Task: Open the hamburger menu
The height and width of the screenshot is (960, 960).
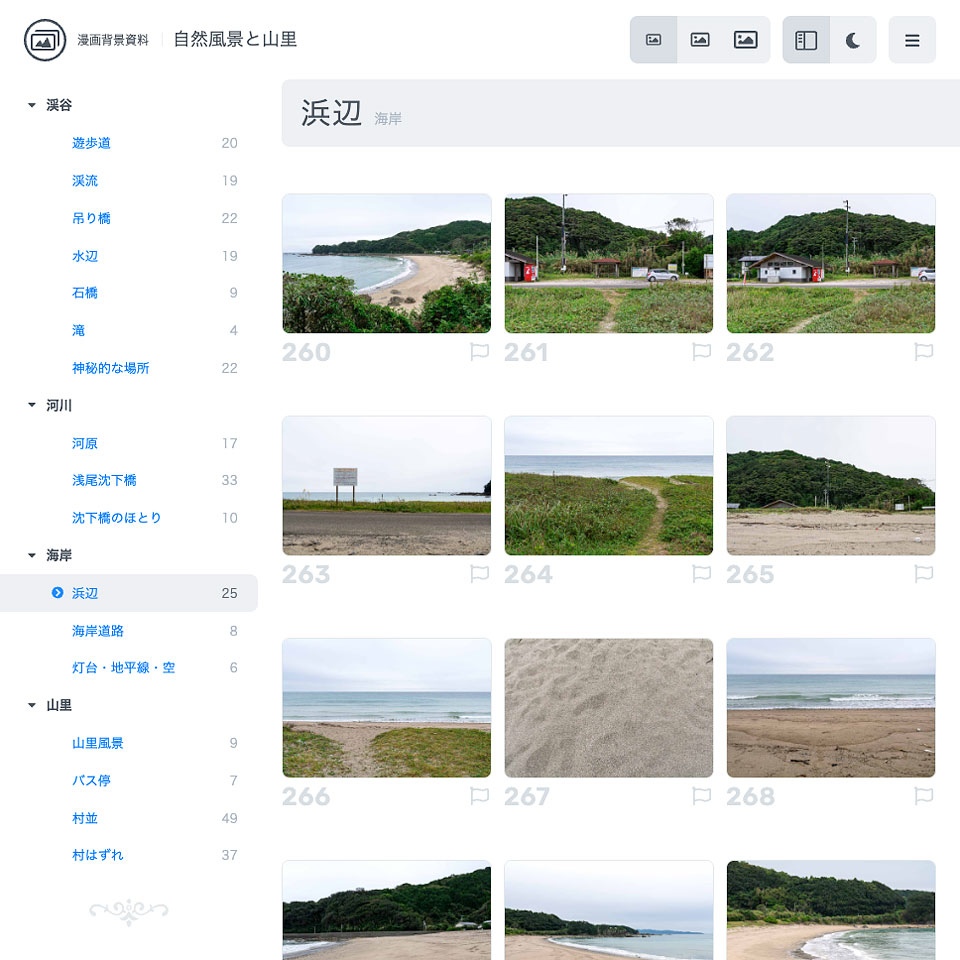Action: click(912, 40)
